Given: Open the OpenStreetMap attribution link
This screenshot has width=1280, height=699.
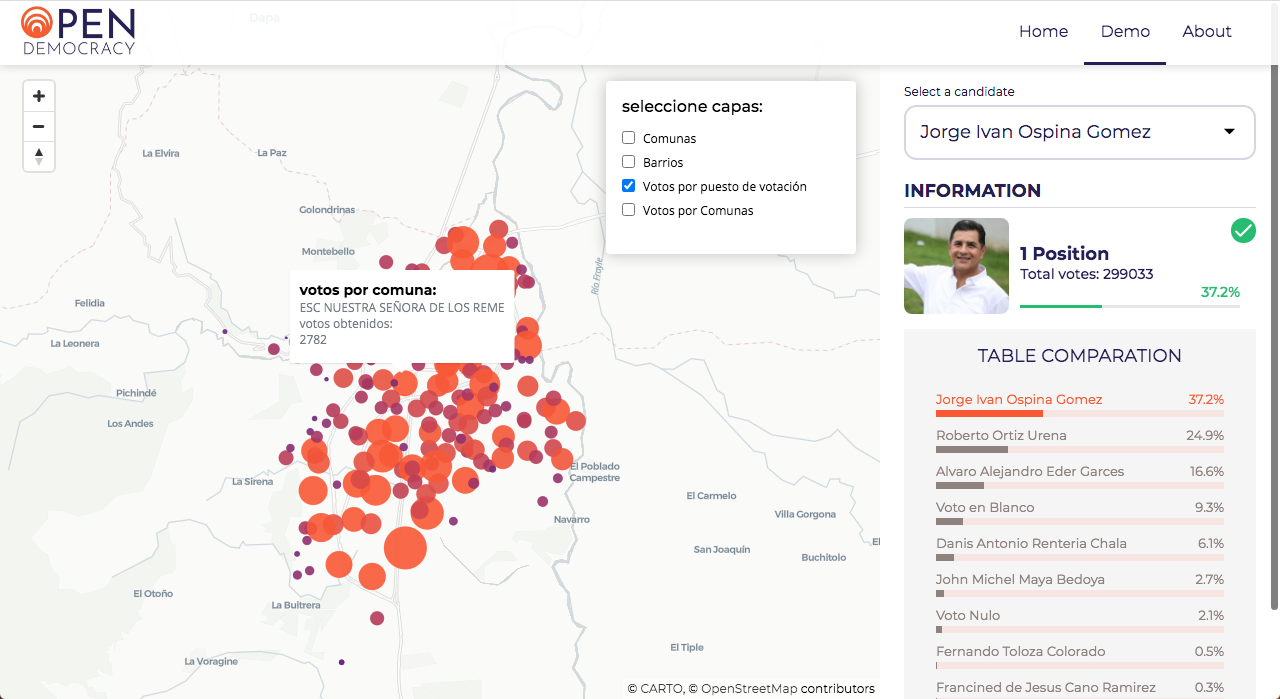Looking at the screenshot, I should 749,688.
